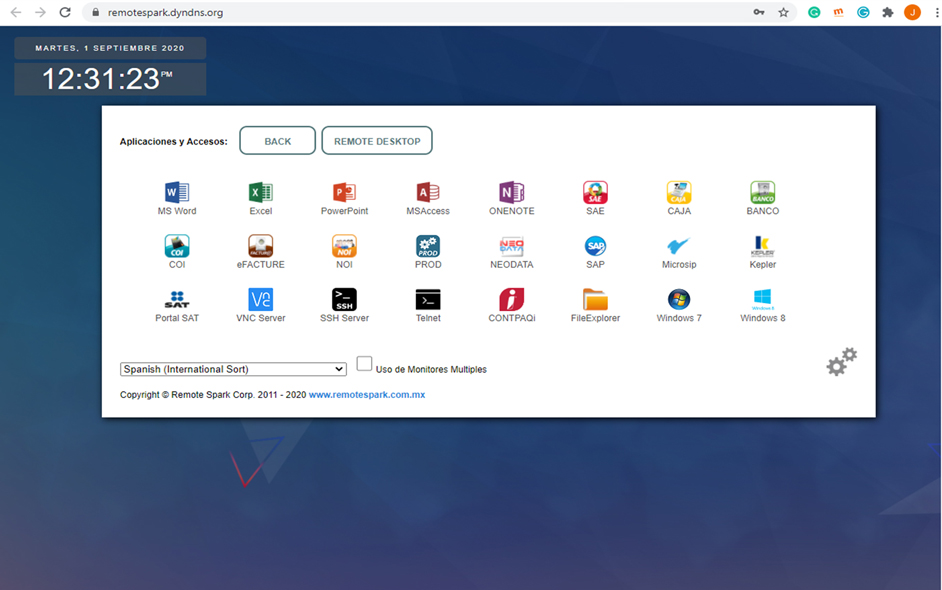
Task: Click the BACK button
Action: (x=277, y=141)
